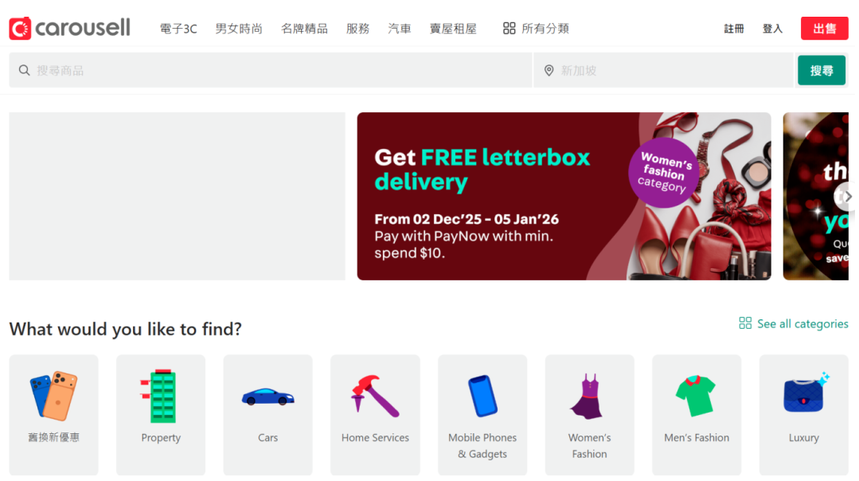Click the 舊換新優惠 phones icon

tap(54, 396)
